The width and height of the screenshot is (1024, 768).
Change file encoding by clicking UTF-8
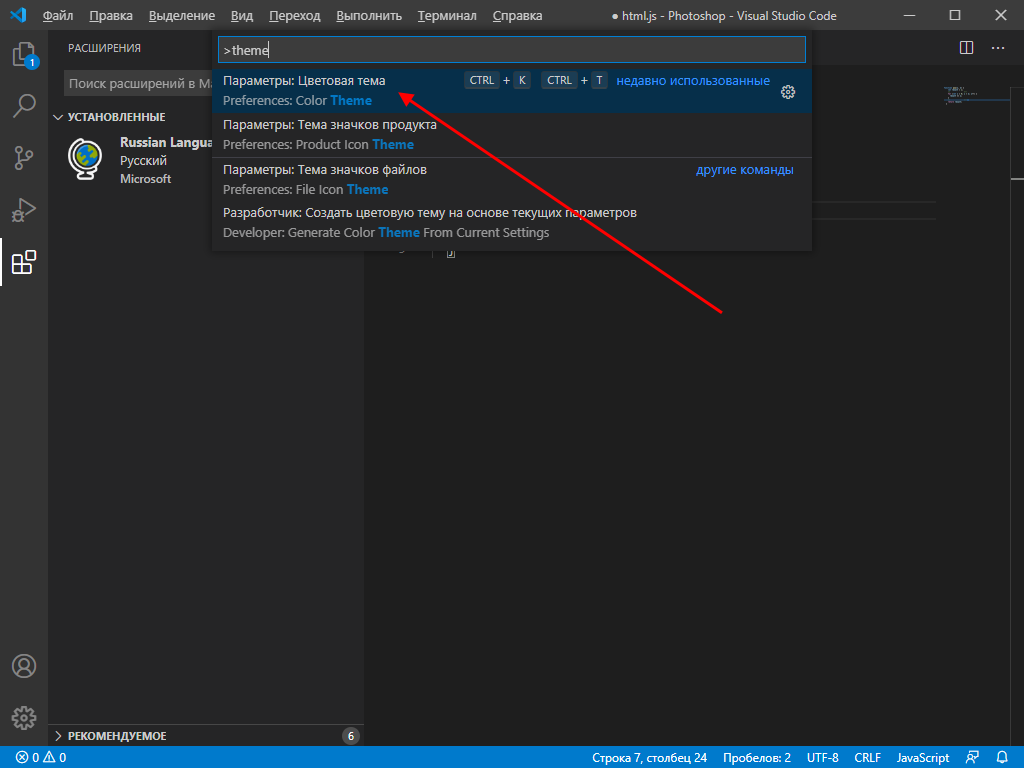point(822,757)
